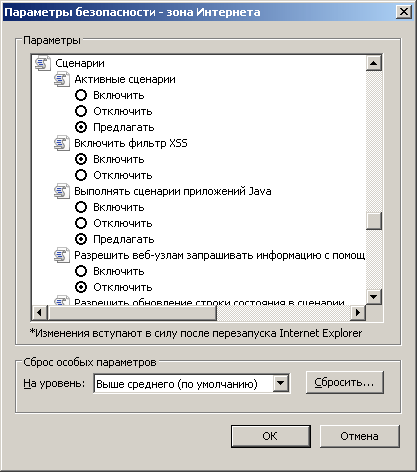
Task: Click the Сценарии category script icon
Action: [x=43, y=63]
